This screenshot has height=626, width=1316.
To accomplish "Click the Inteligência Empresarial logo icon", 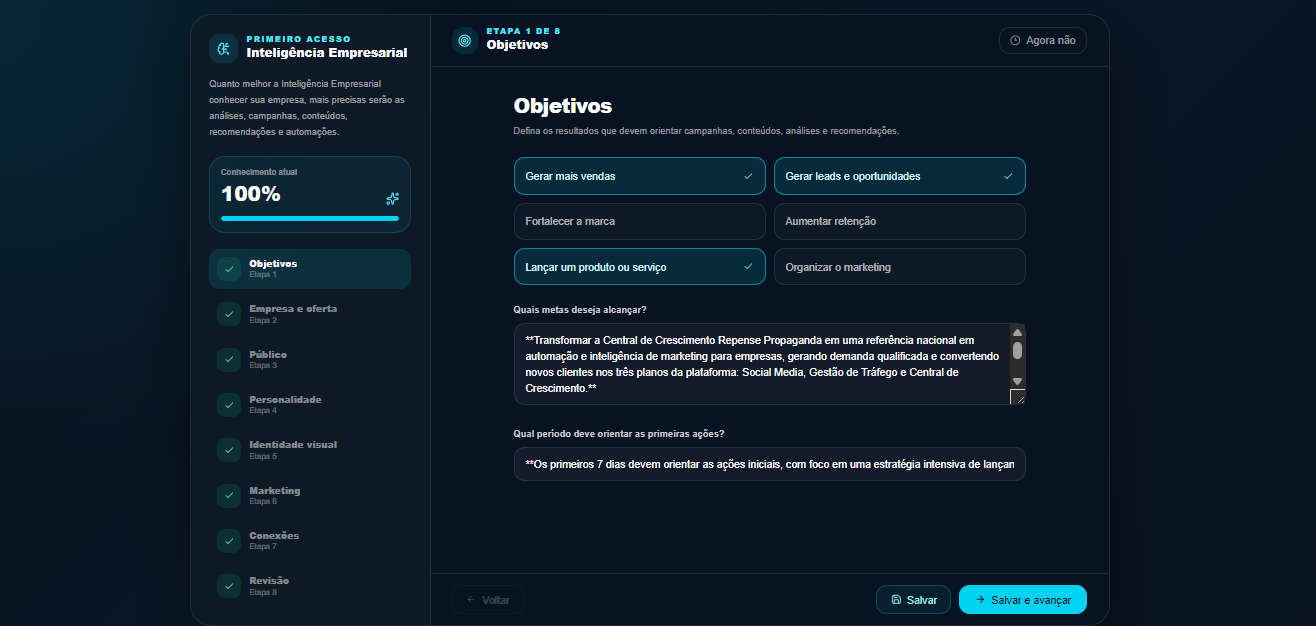I will (x=223, y=48).
